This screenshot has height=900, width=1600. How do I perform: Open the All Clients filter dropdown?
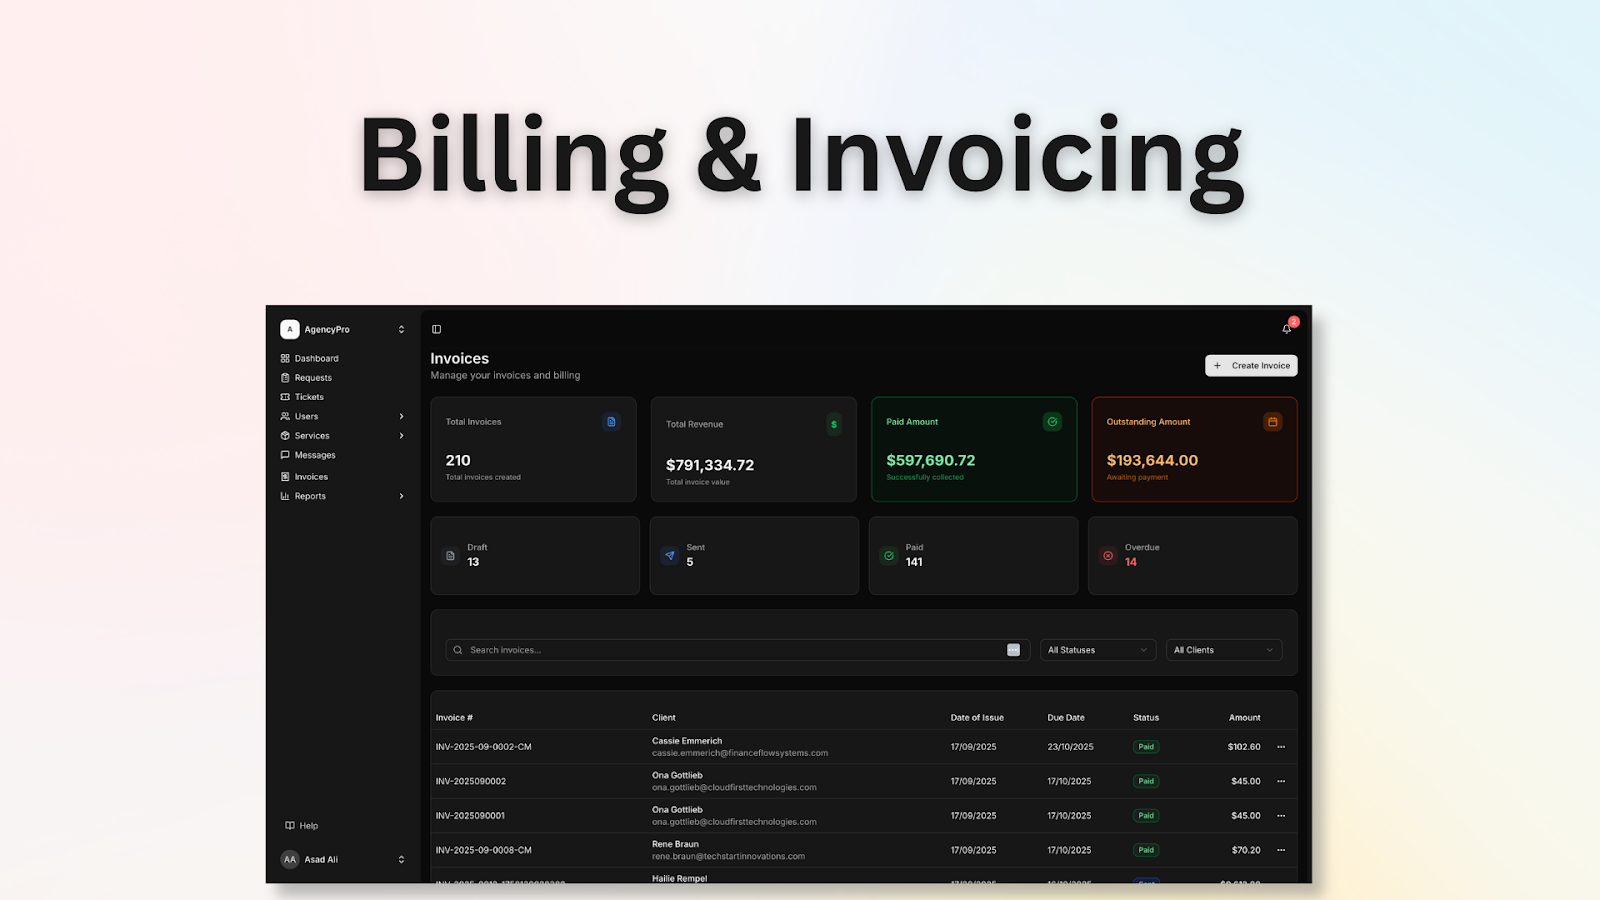1223,649
